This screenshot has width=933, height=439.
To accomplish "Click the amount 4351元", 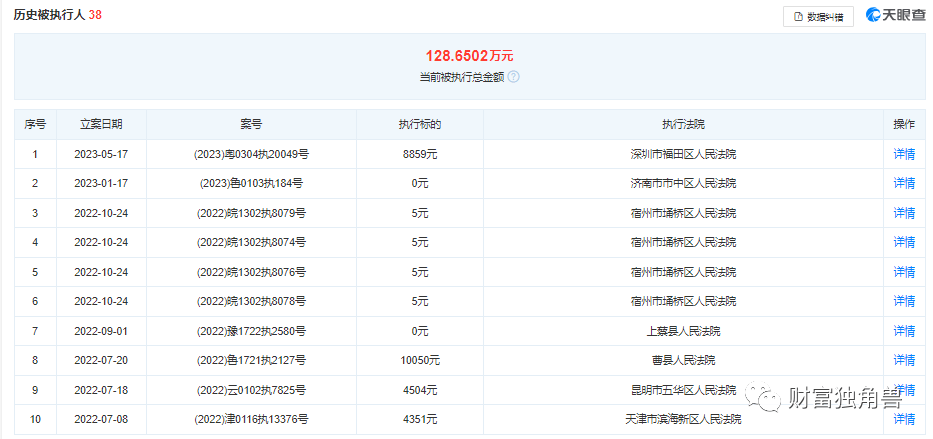I will pos(419,419).
